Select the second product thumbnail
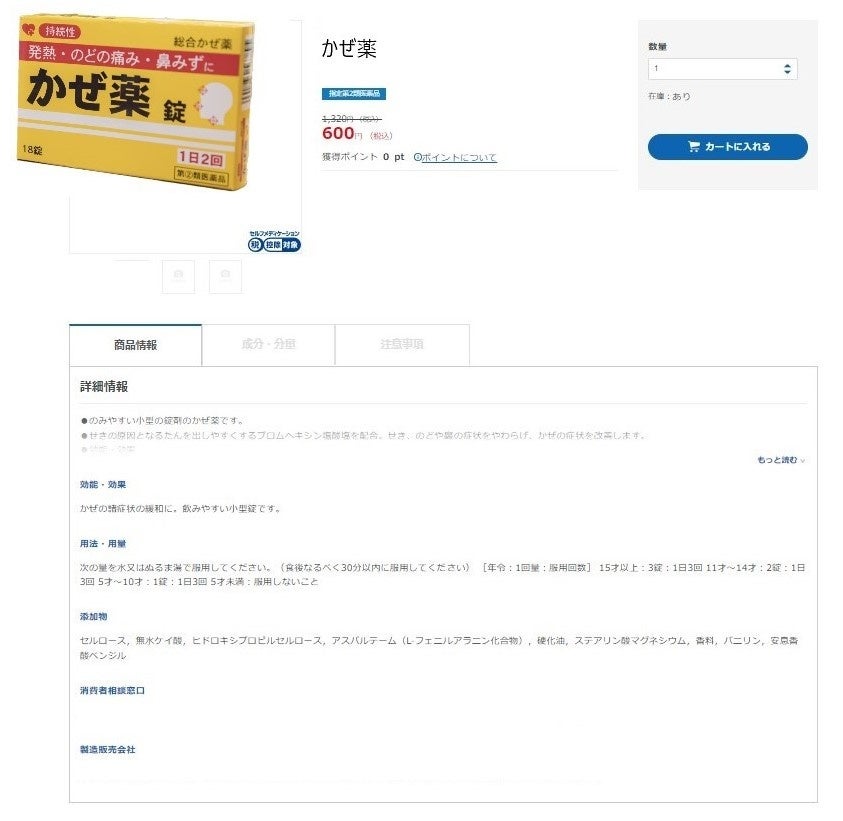This screenshot has height=821, width=843. tap(178, 276)
